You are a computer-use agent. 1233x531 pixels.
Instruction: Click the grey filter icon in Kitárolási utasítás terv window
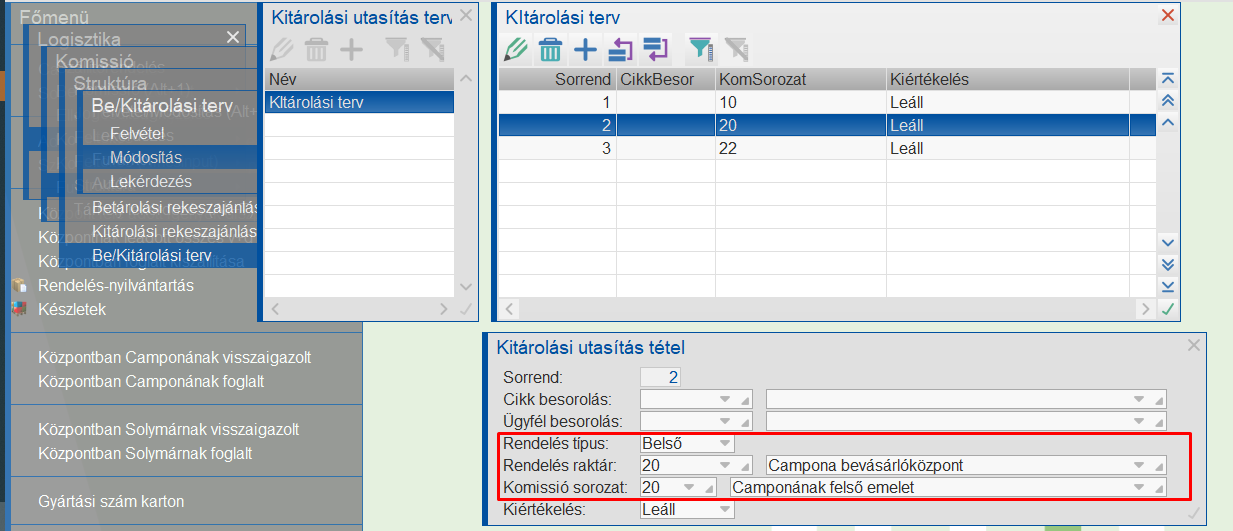(397, 48)
